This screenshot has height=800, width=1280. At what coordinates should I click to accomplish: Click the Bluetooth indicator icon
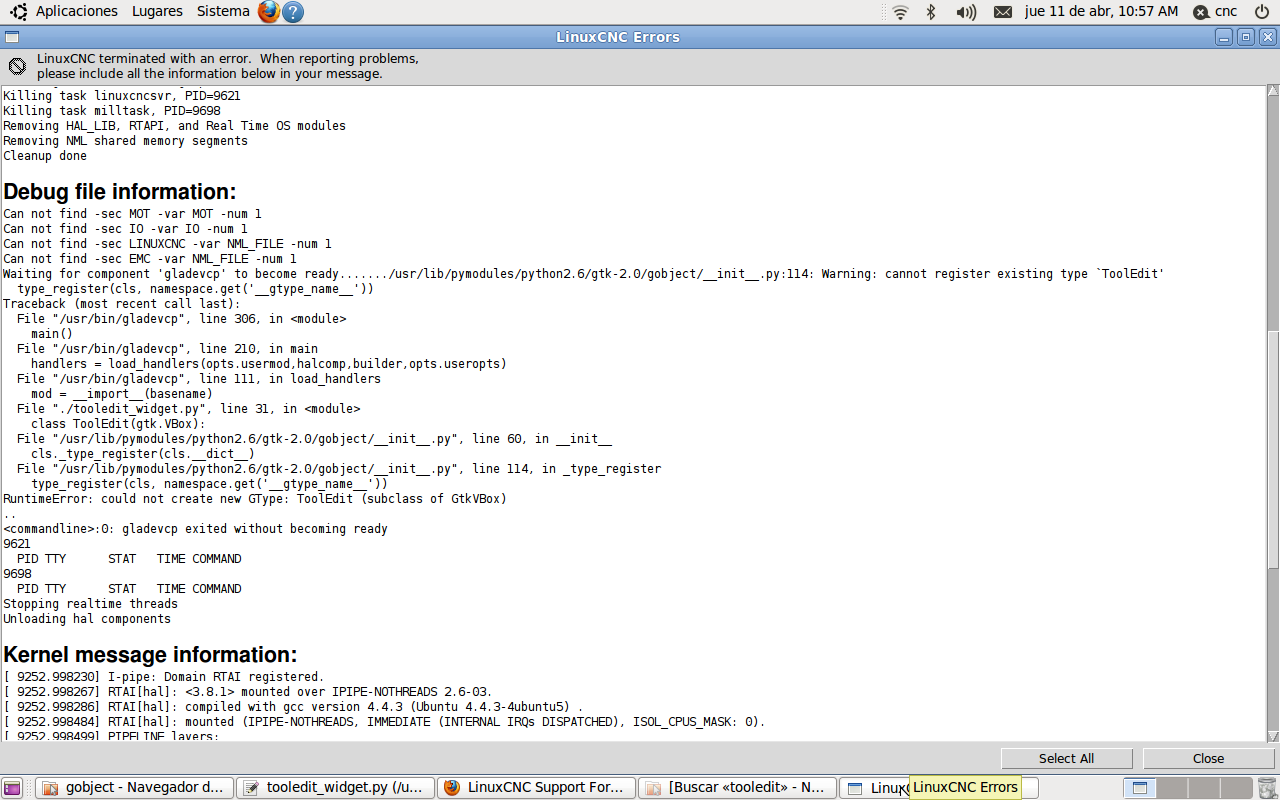tap(931, 12)
